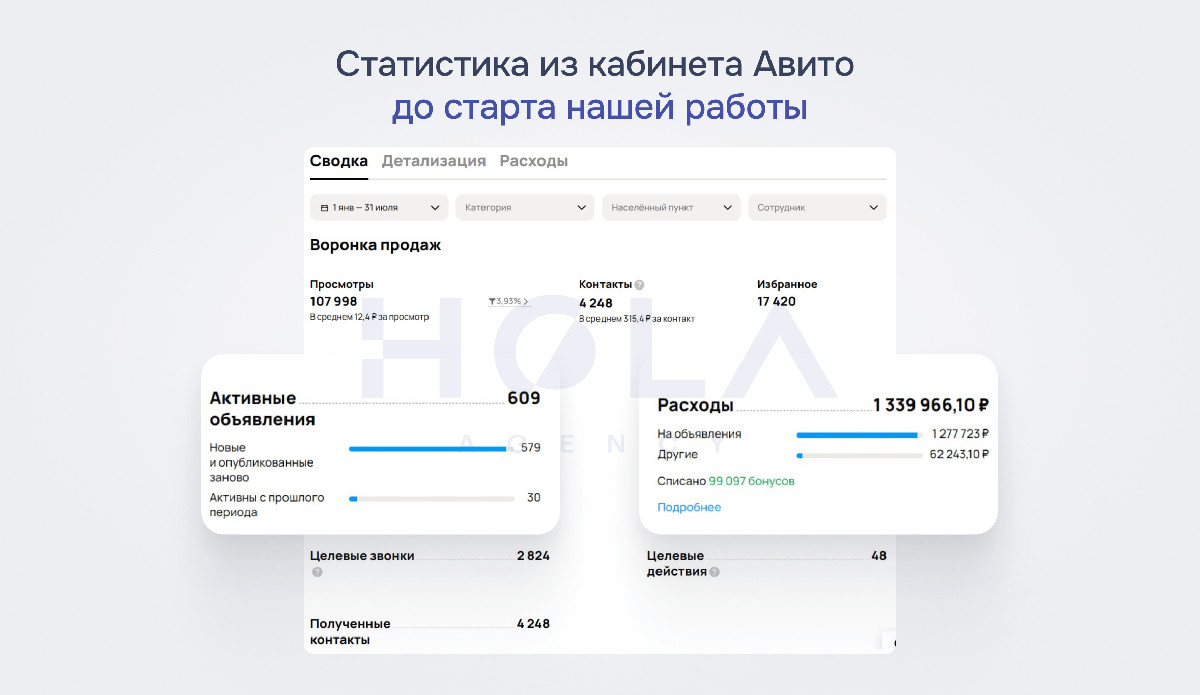Click the subtitle до старта нашей работы
This screenshot has width=1200, height=695.
tap(599, 108)
